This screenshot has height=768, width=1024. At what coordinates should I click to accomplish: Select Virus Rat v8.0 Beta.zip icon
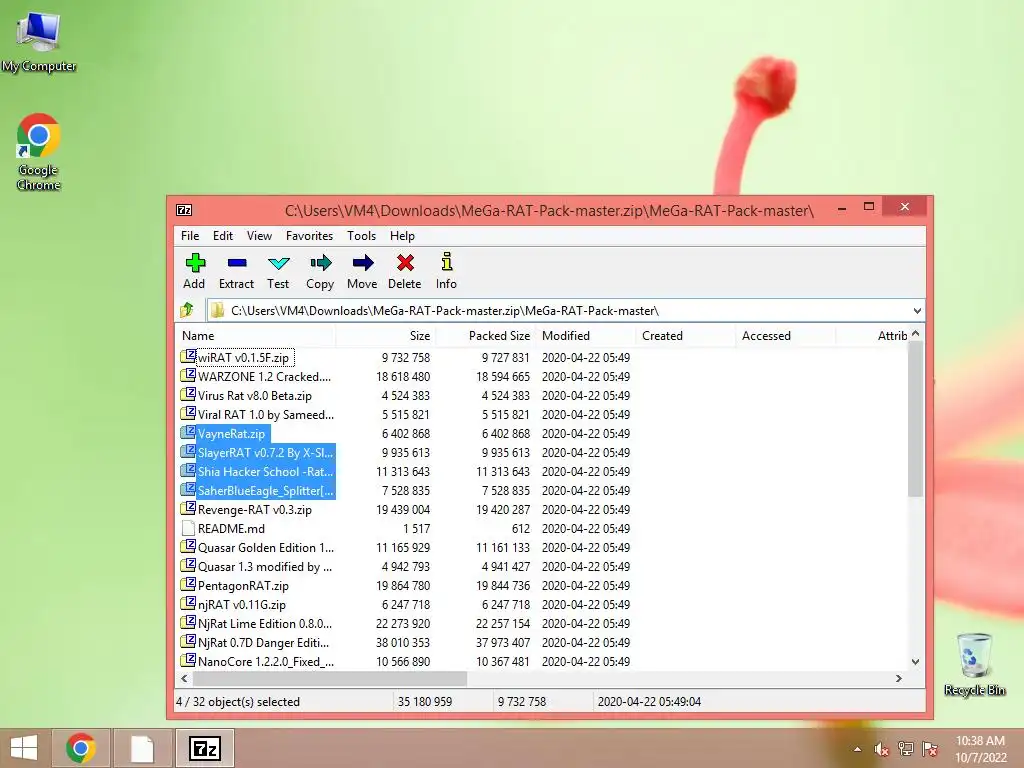[188, 394]
